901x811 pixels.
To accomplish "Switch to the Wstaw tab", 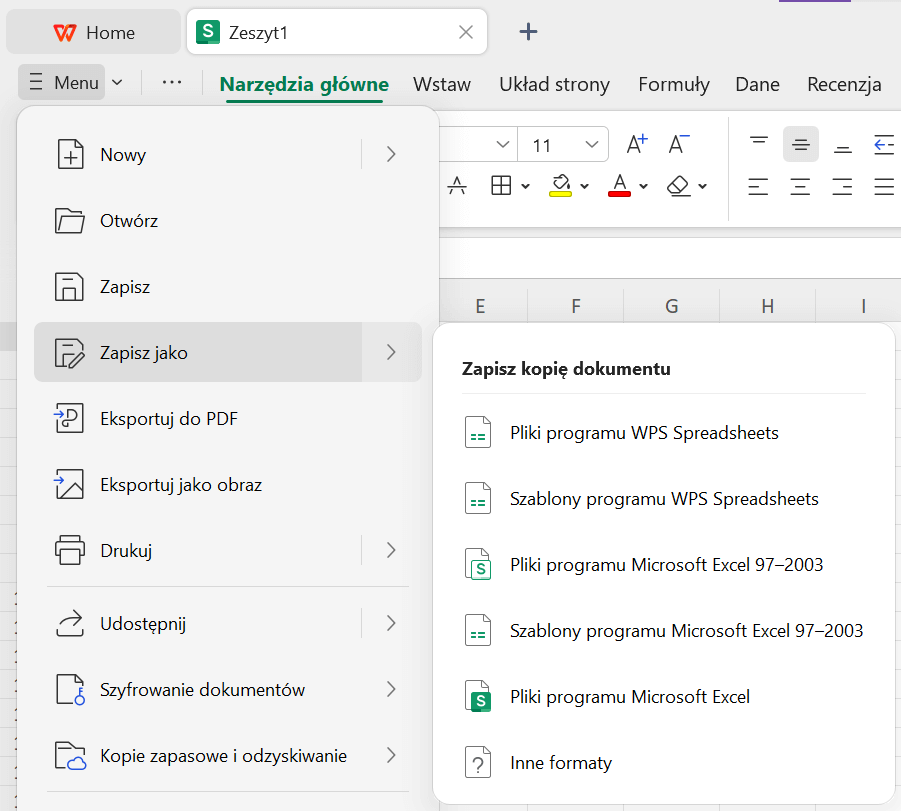I will click(x=442, y=84).
